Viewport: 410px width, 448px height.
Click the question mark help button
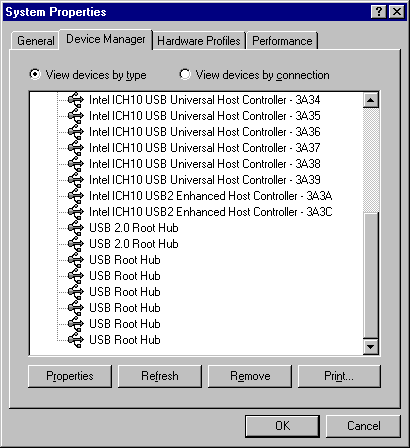(379, 12)
